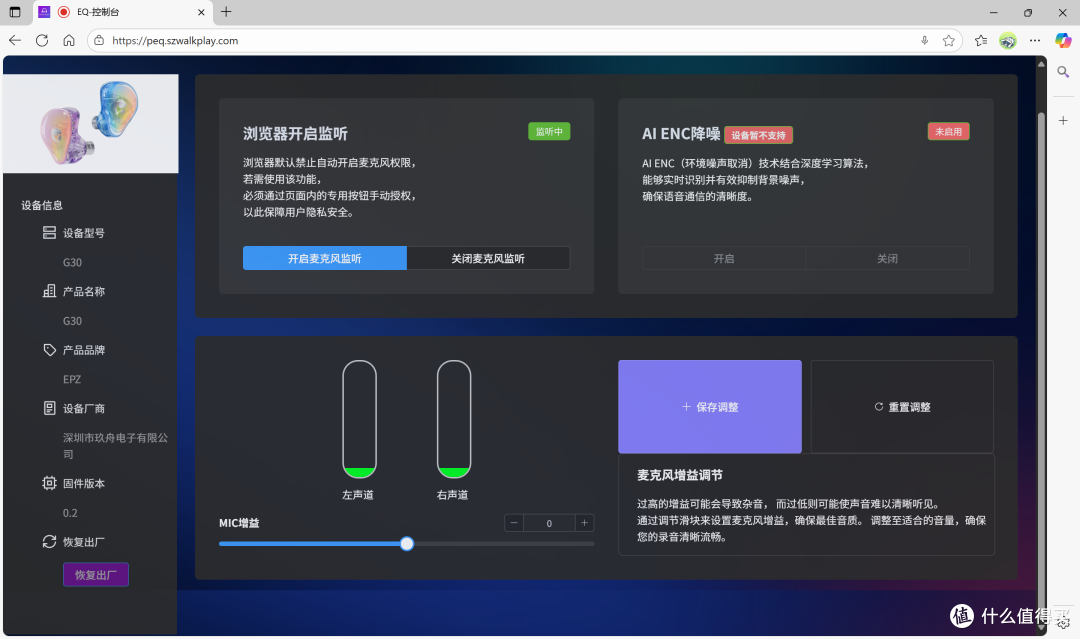The height and width of the screenshot is (639, 1080).
Task: Go to the browser home icon
Action: click(x=69, y=41)
